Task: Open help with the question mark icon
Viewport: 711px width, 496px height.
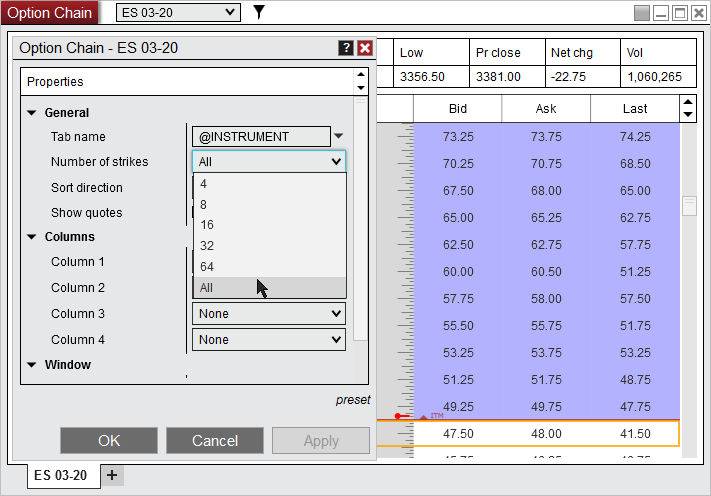Action: 346,48
